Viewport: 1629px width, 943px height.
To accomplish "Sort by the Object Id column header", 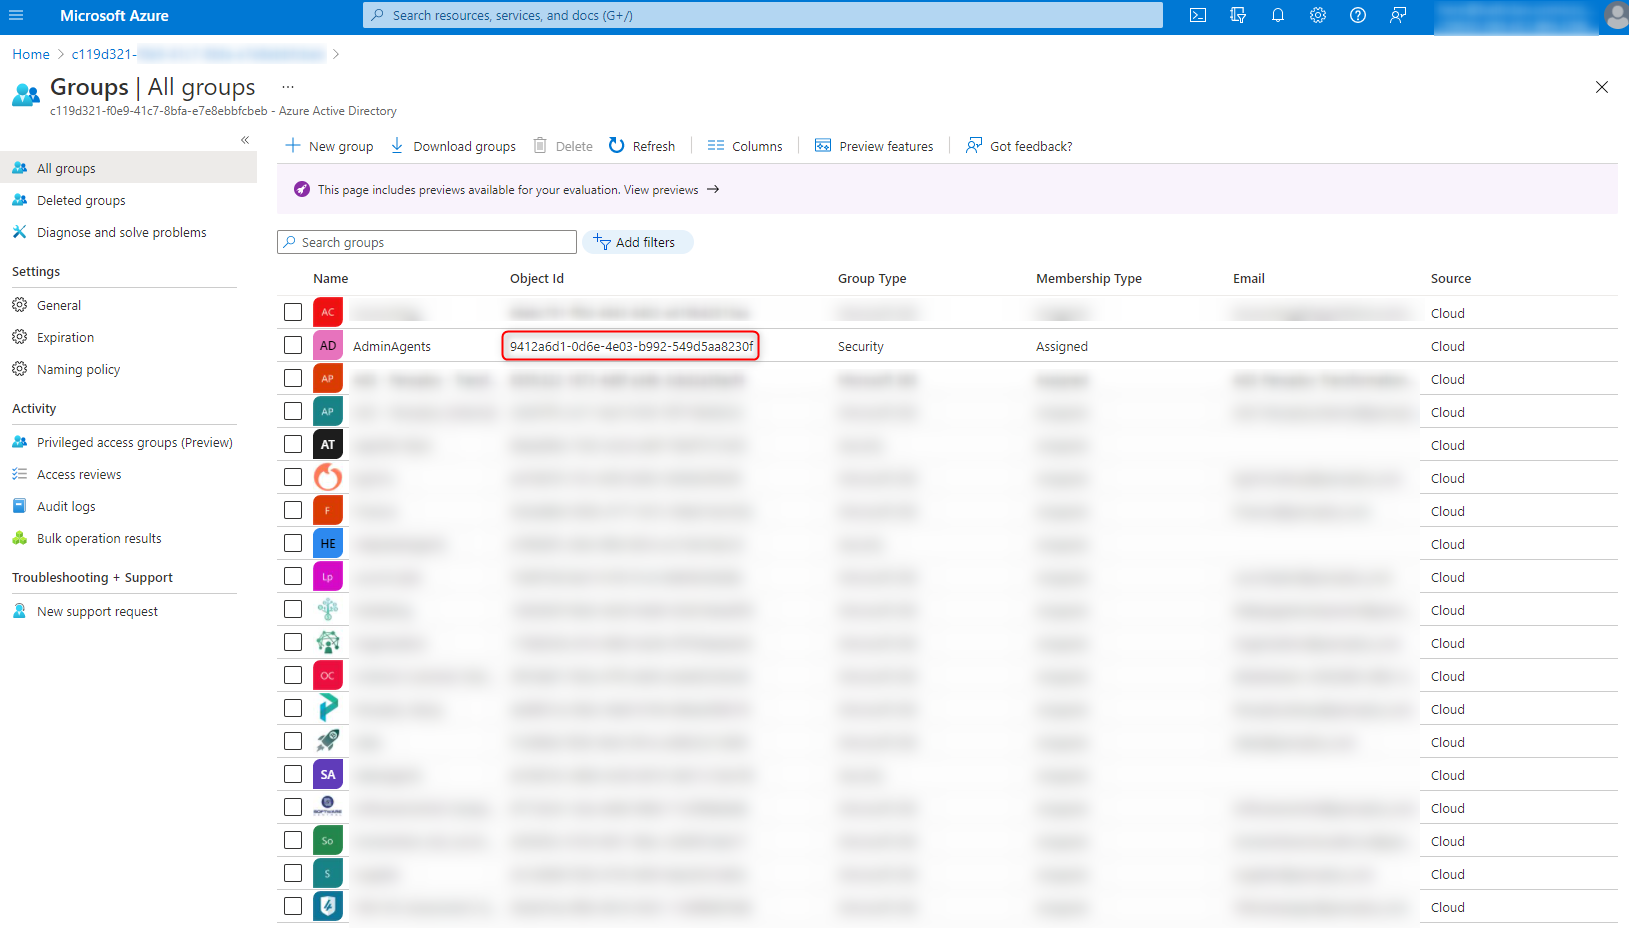I will tap(537, 279).
